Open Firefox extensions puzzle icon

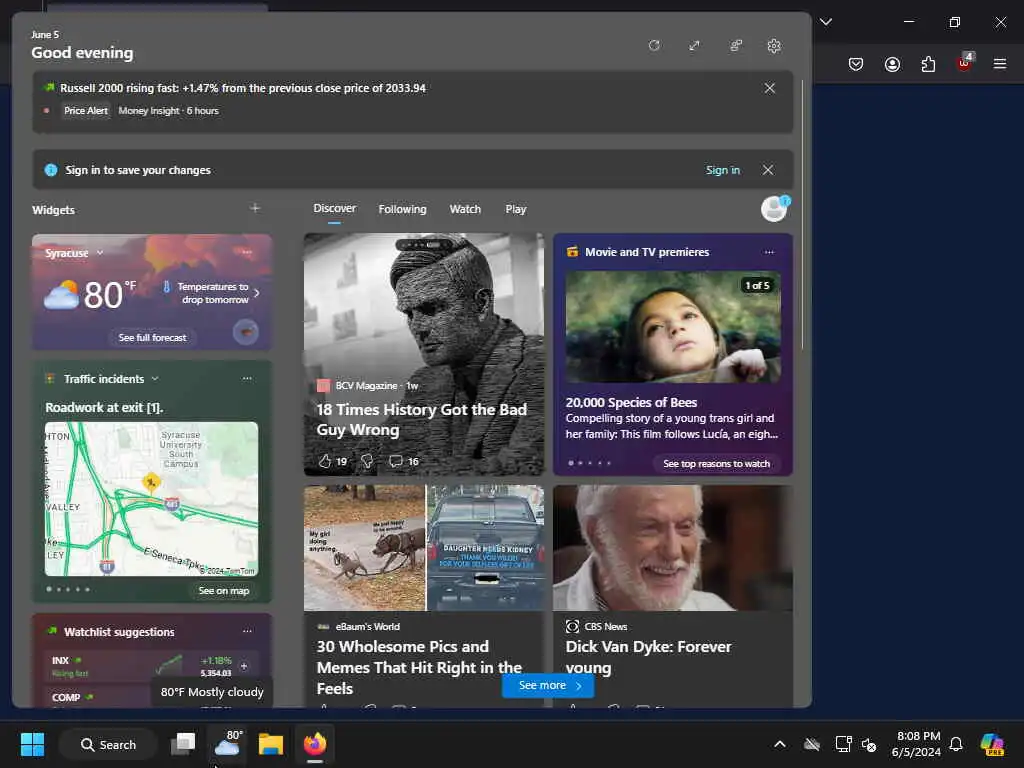tap(928, 63)
